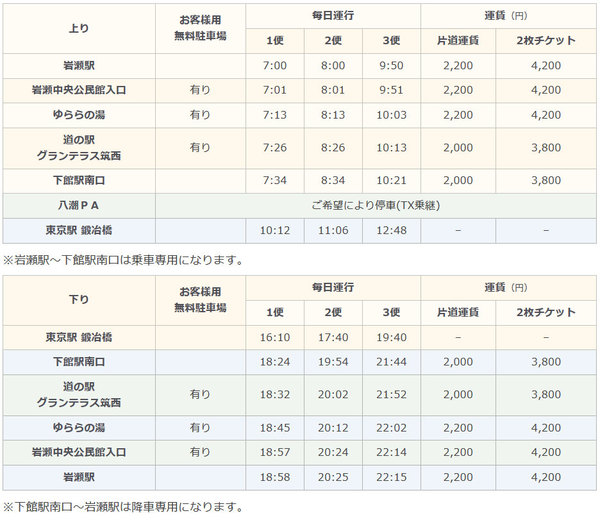Select the 7:00 departure time cell

click(x=274, y=66)
